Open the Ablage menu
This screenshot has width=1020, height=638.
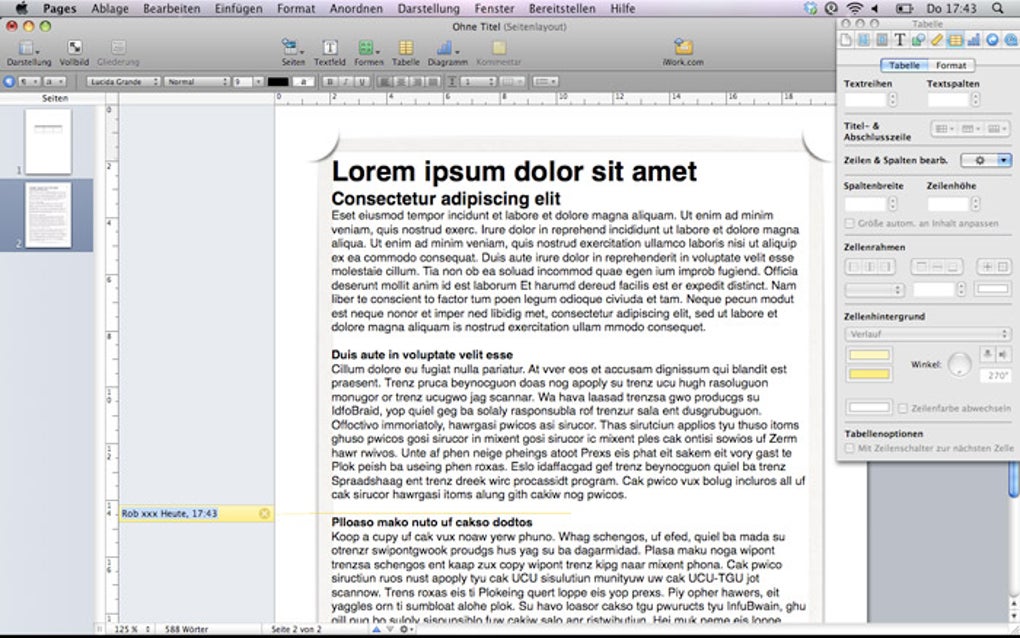point(109,8)
